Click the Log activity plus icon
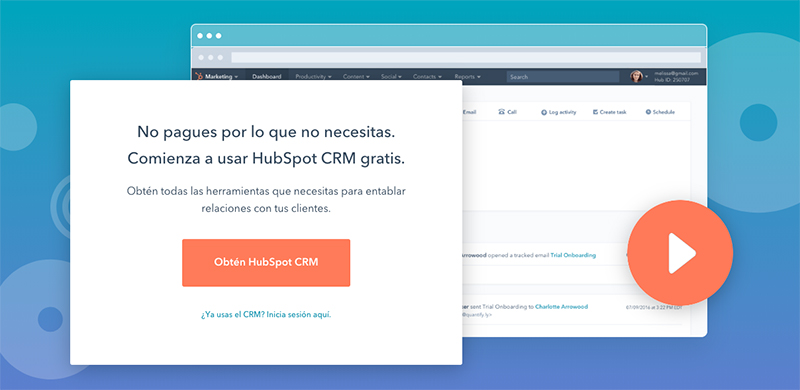 544,112
